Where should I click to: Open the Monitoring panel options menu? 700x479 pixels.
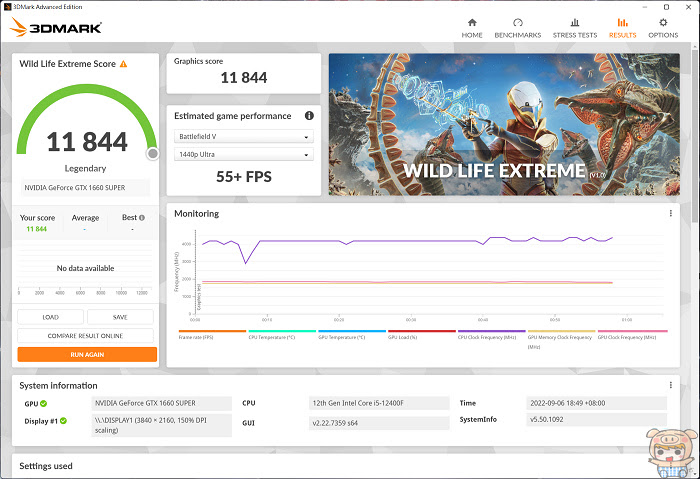(671, 213)
